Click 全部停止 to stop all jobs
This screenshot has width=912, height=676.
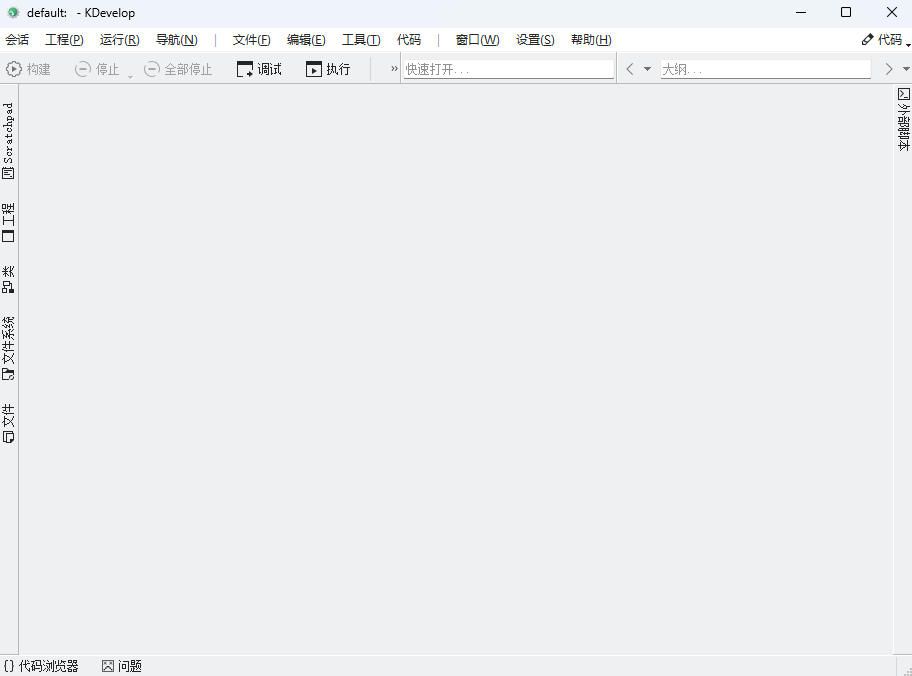(178, 68)
